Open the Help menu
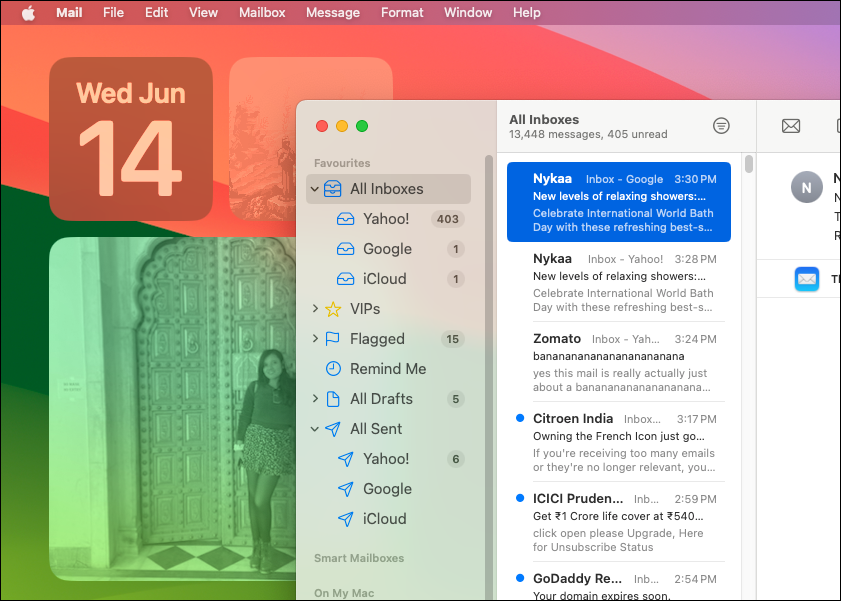This screenshot has width=841, height=601. point(527,12)
